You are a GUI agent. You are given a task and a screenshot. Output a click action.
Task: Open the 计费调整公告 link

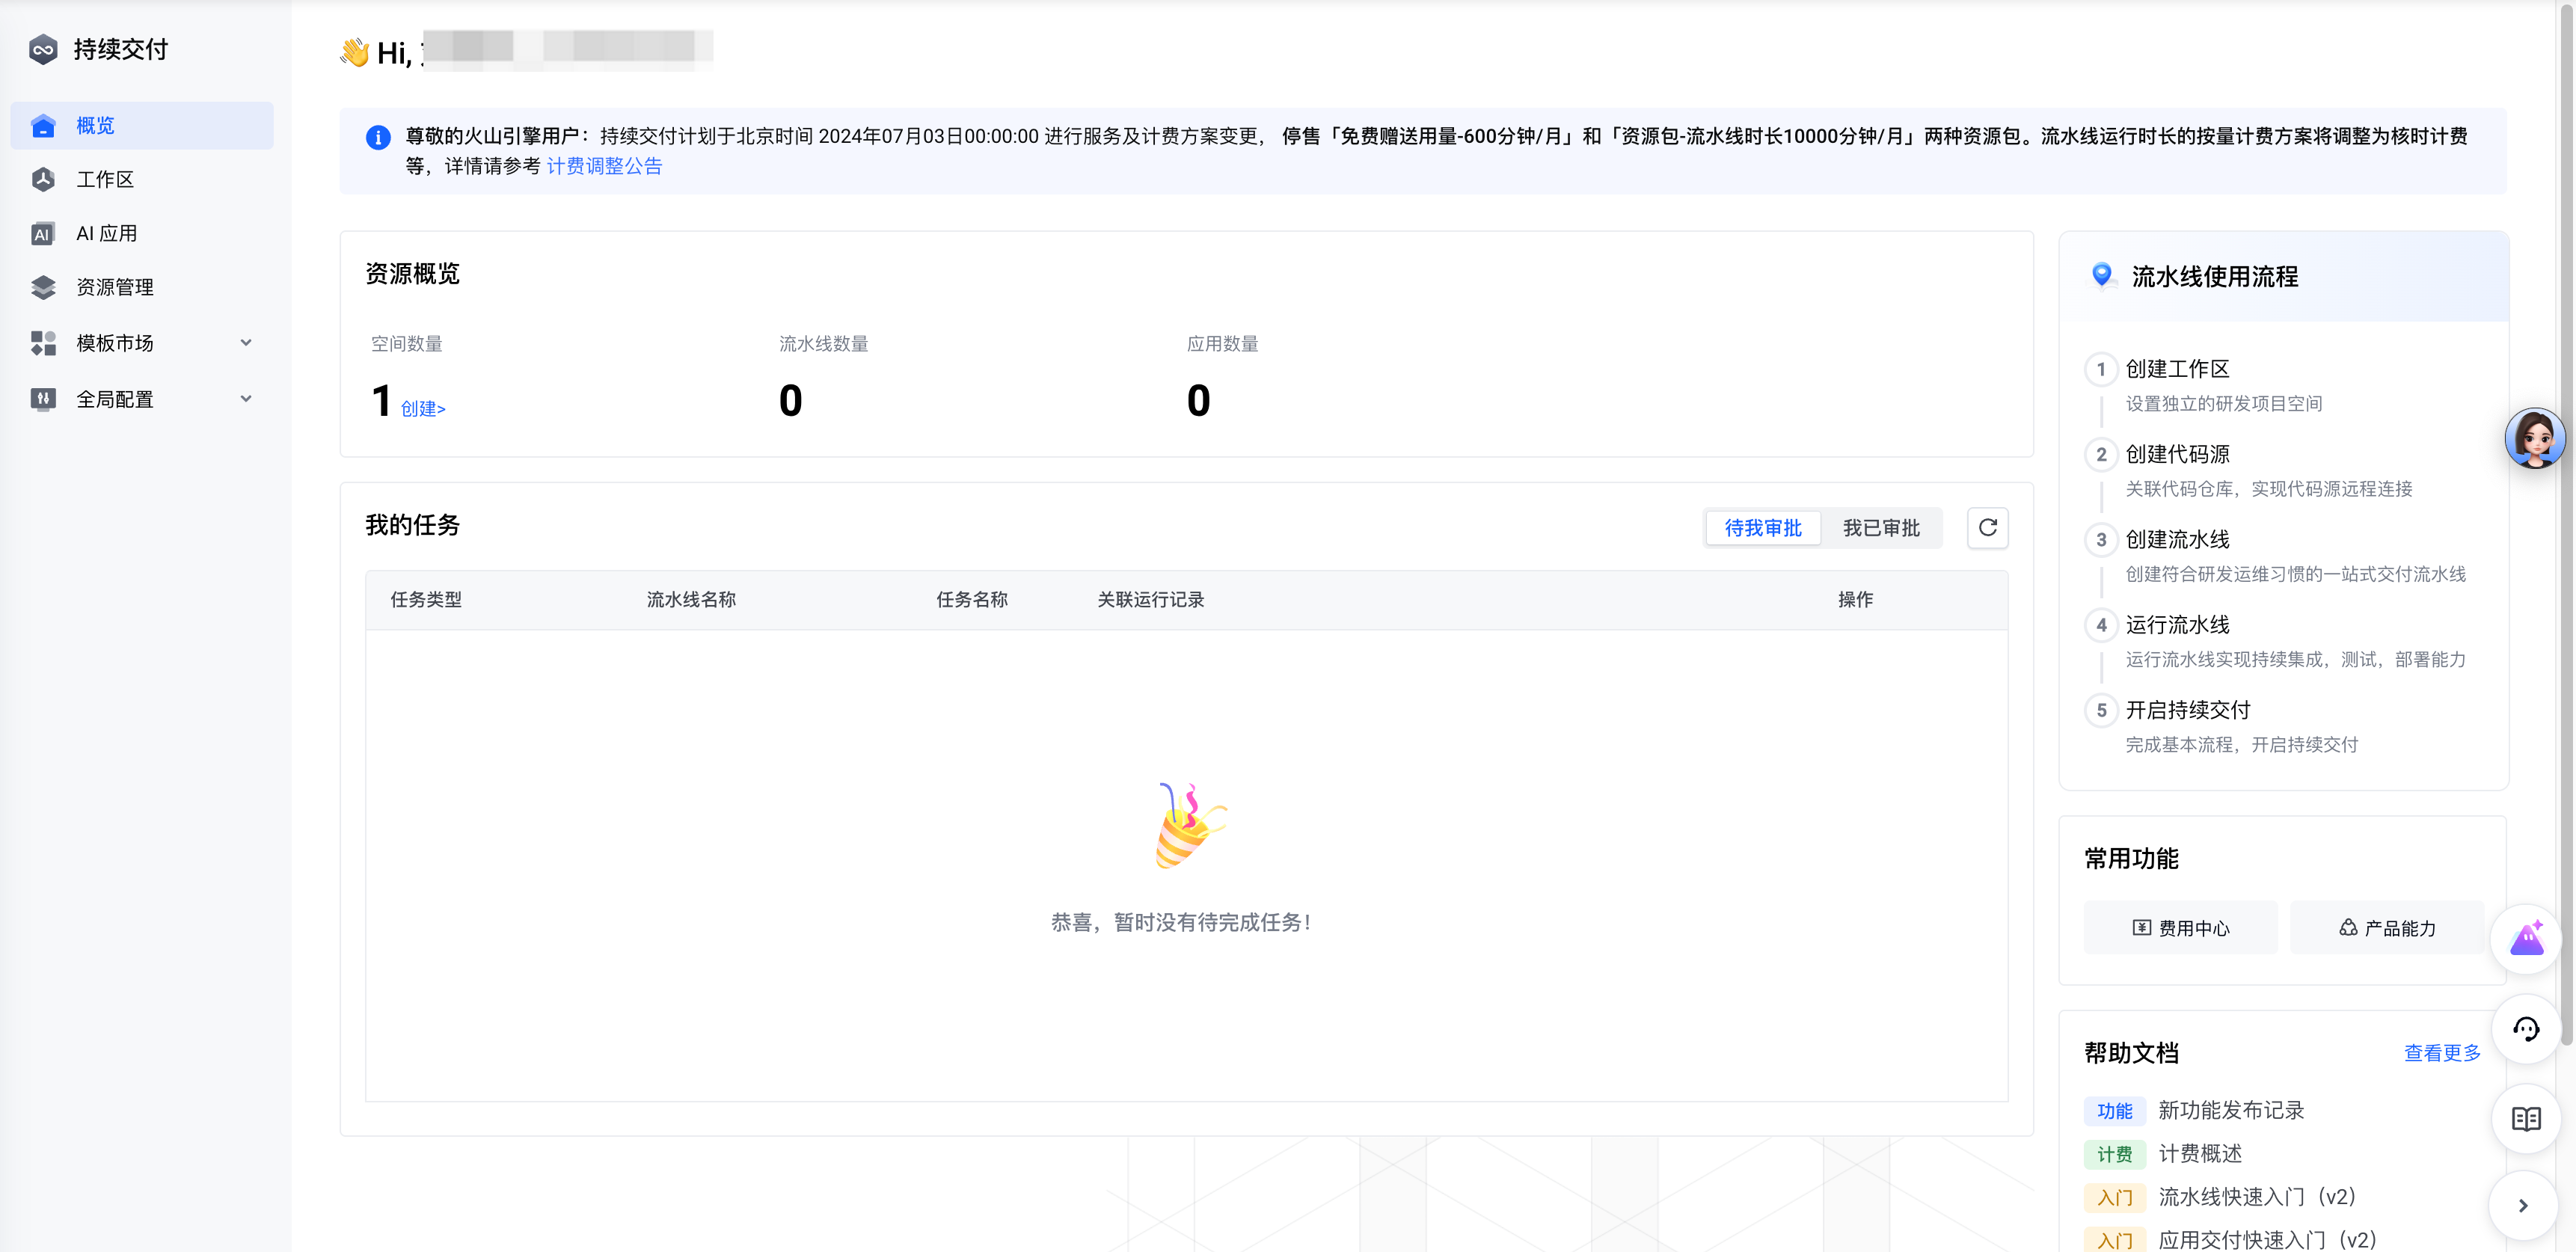[605, 166]
